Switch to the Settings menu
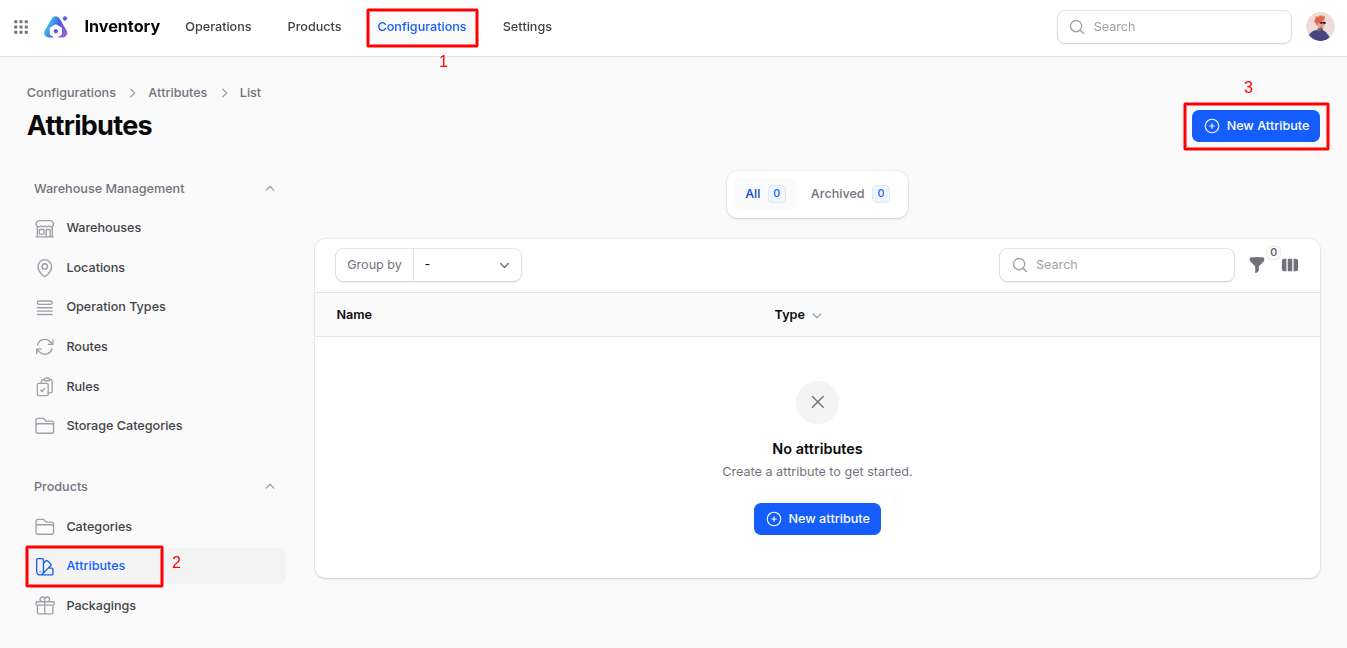This screenshot has width=1347, height=648. pos(527,26)
